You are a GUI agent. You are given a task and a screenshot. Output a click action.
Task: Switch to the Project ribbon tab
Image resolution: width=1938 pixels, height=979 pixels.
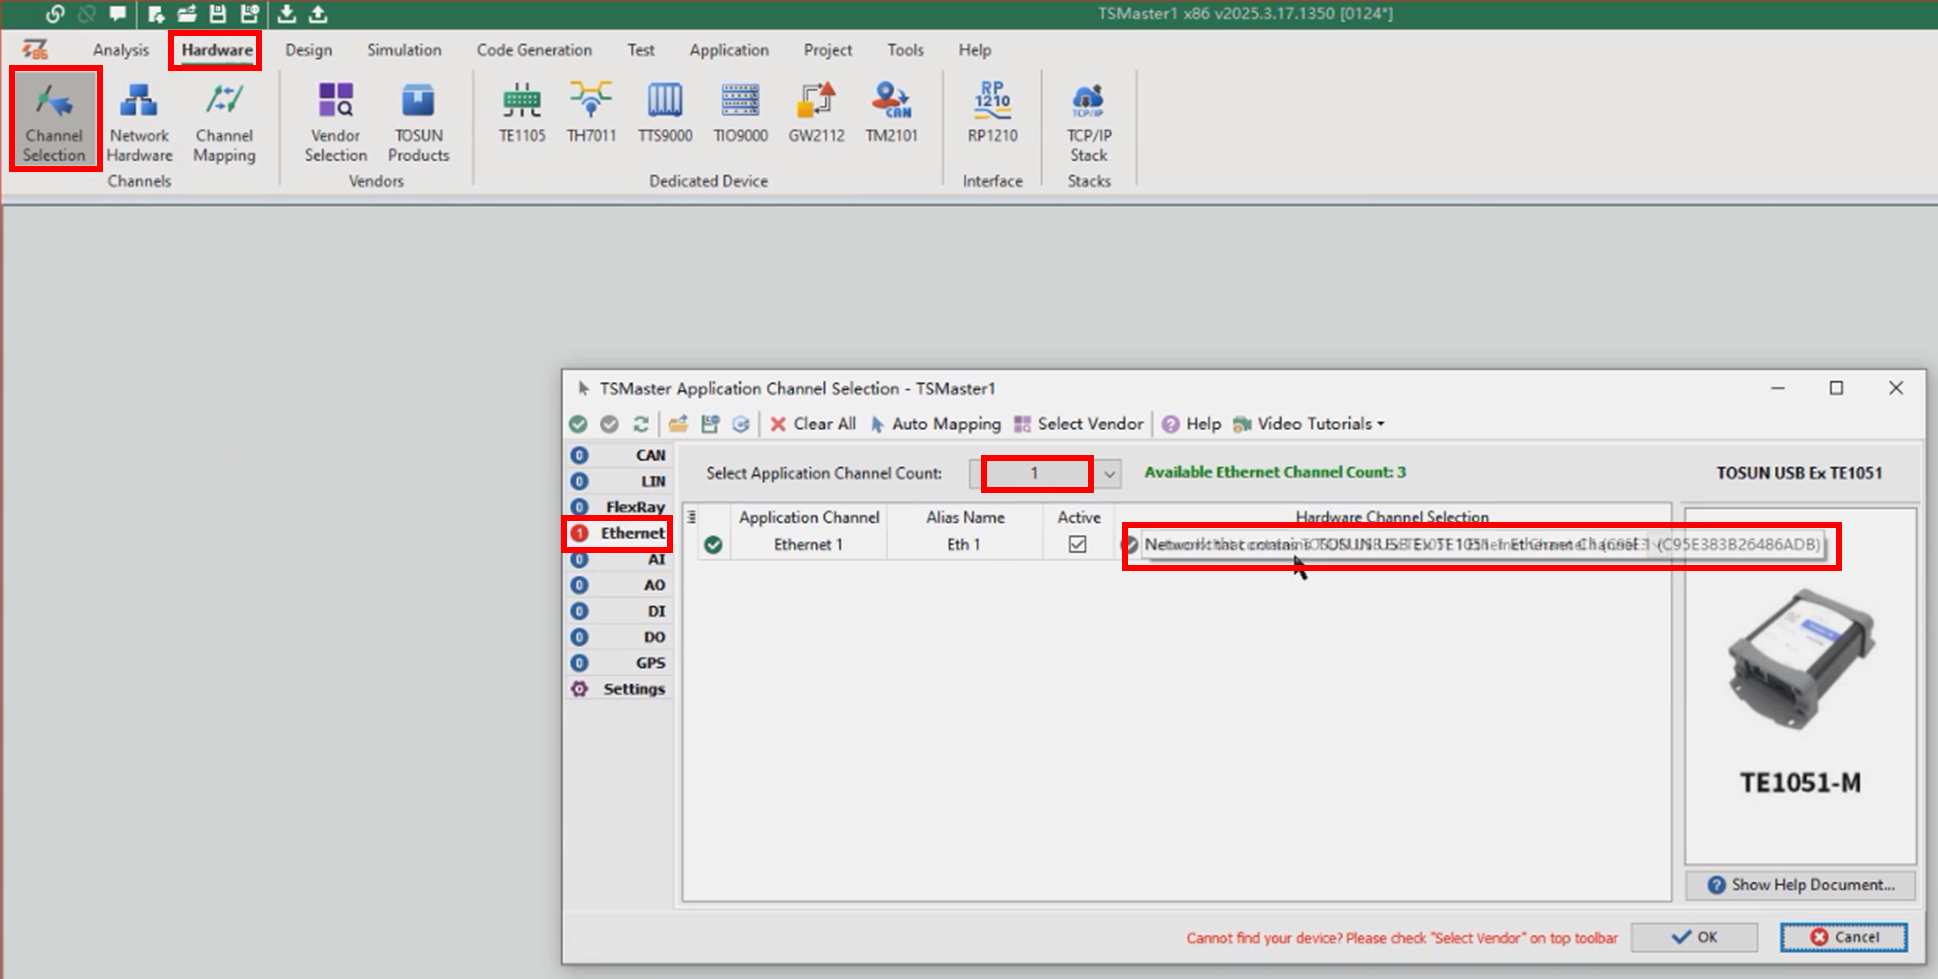[828, 50]
